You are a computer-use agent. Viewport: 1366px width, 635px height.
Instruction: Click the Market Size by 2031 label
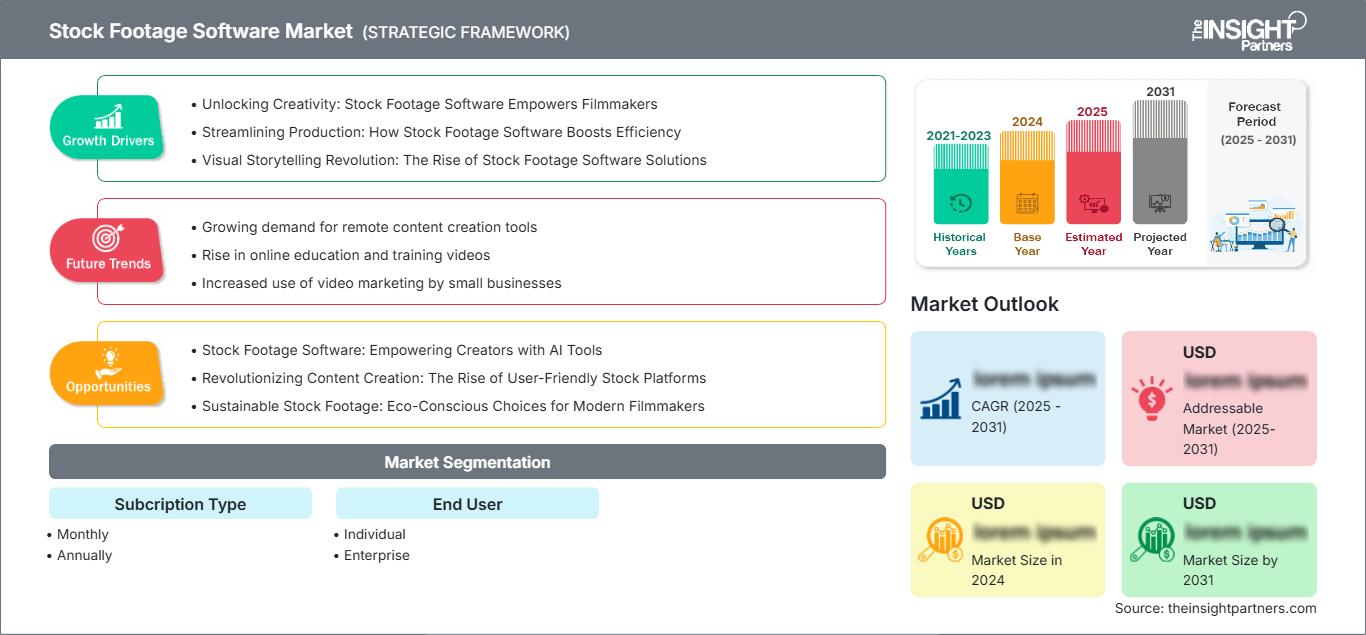click(x=1230, y=570)
